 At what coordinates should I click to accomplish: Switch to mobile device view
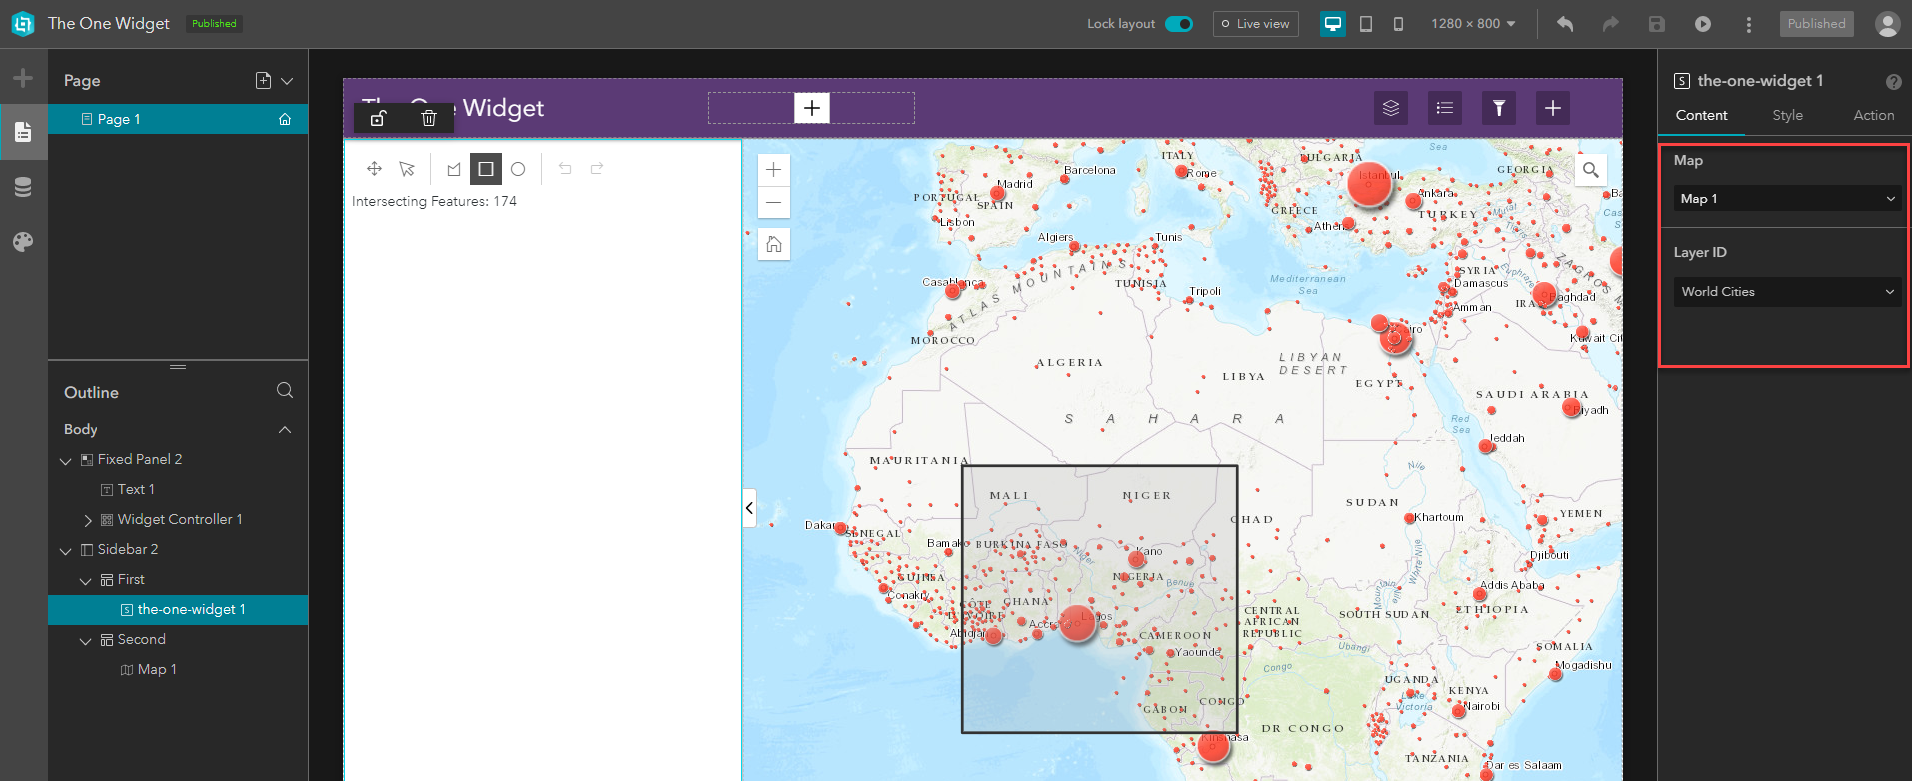[x=1398, y=24]
